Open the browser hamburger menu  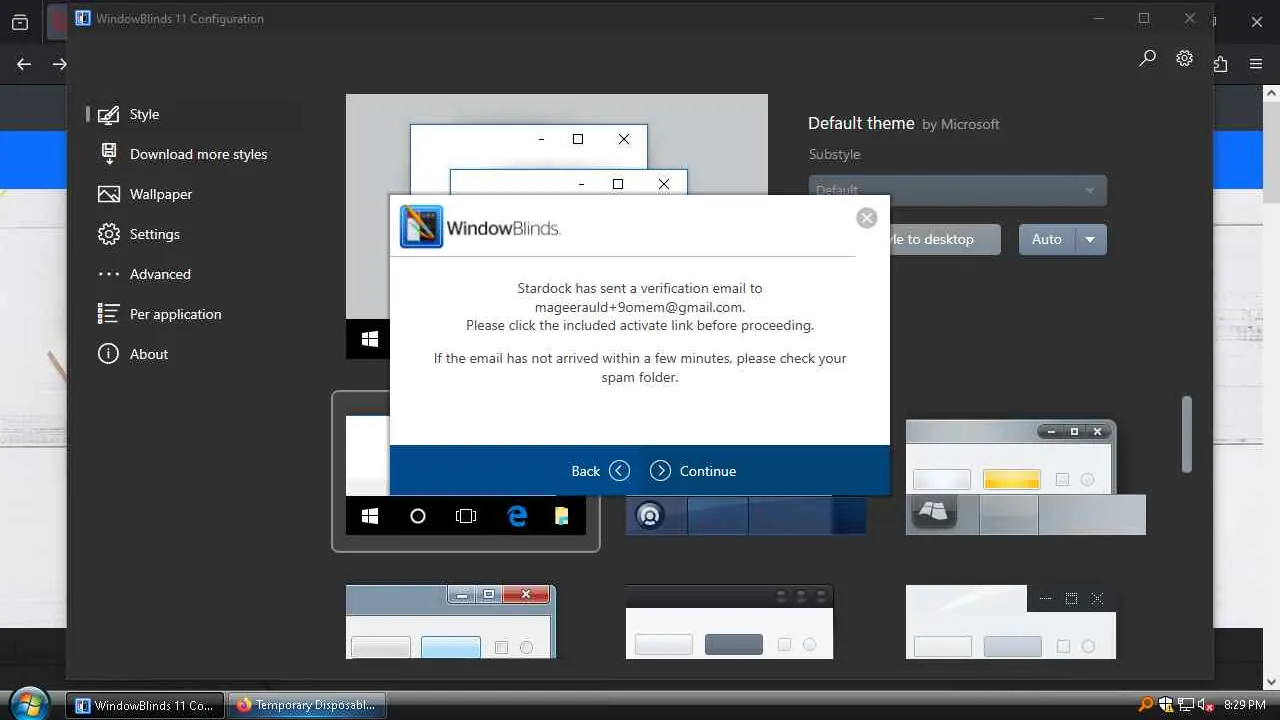pos(1256,64)
